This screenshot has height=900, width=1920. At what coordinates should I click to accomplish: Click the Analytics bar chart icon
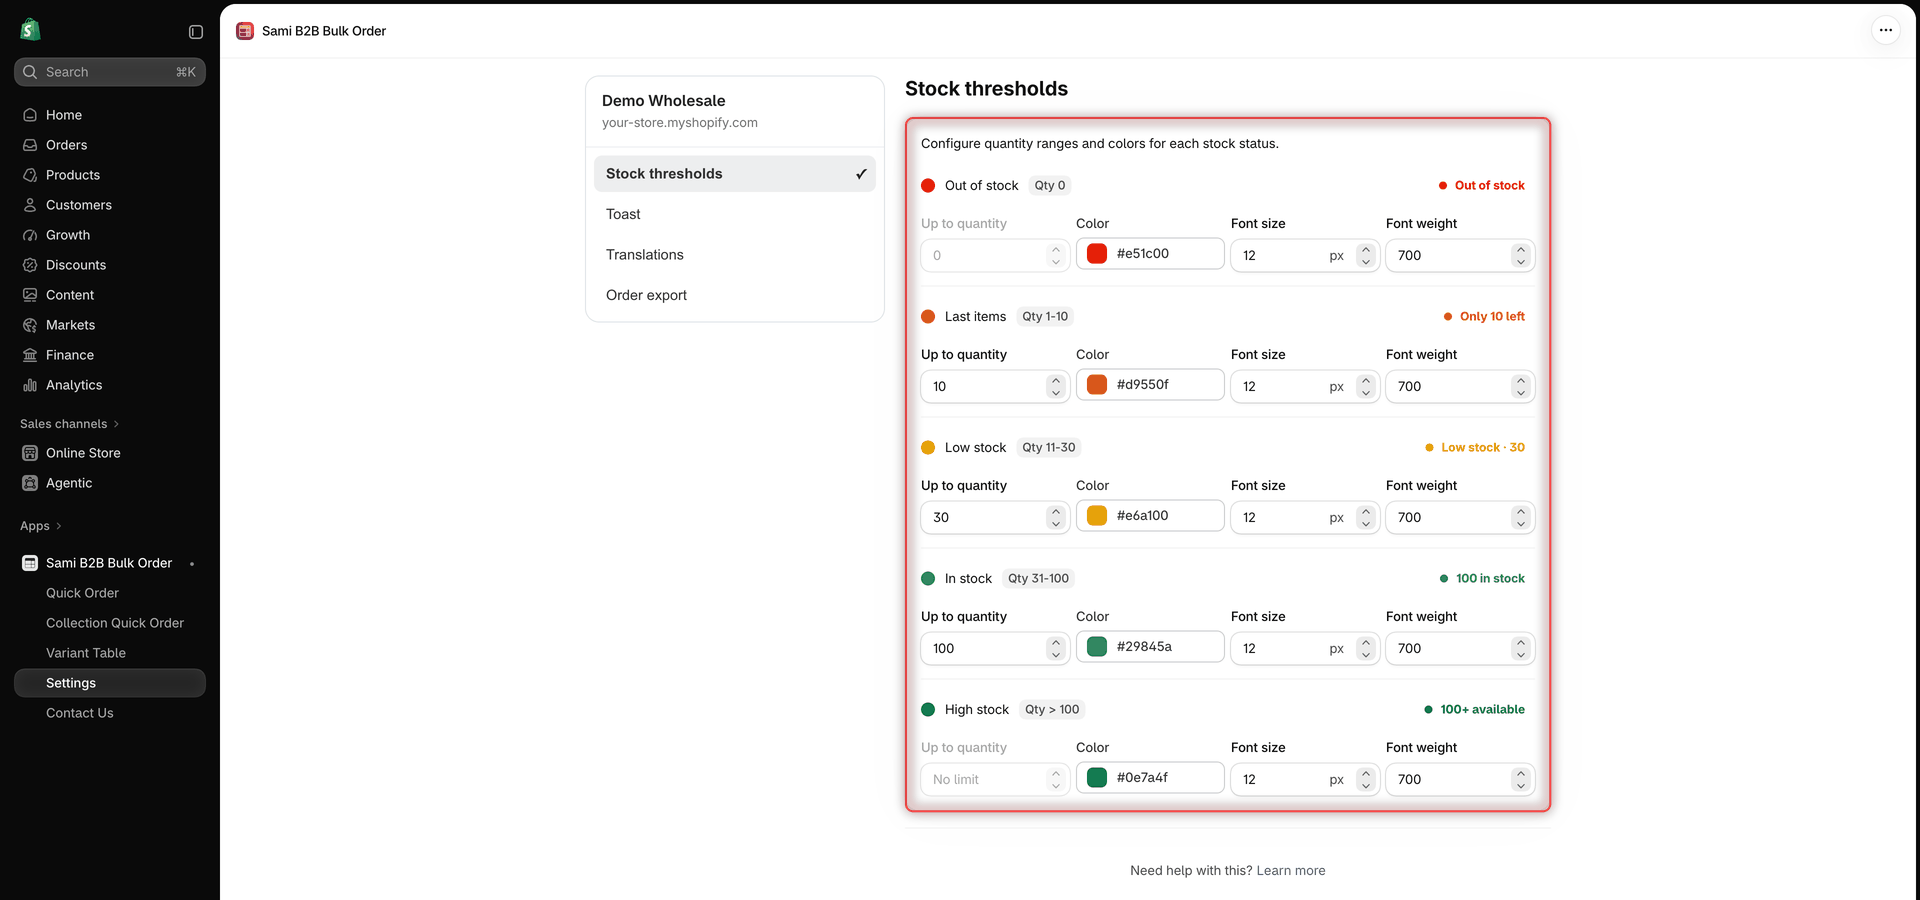pos(30,385)
